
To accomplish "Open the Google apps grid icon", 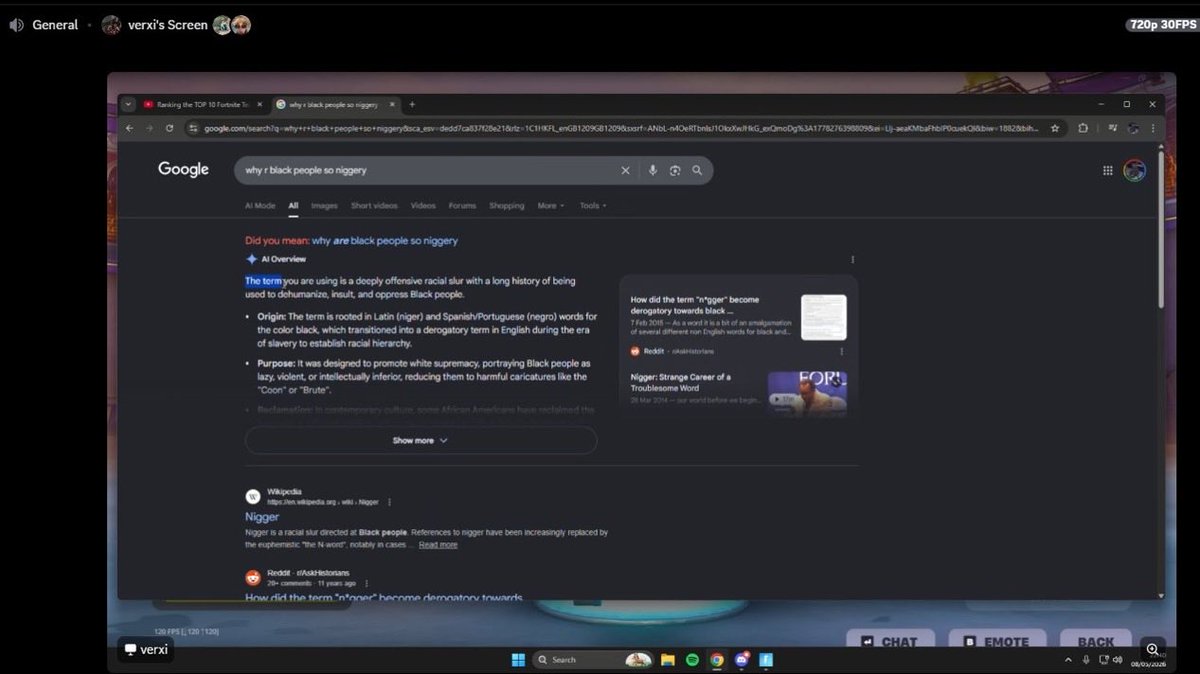I will [1108, 171].
